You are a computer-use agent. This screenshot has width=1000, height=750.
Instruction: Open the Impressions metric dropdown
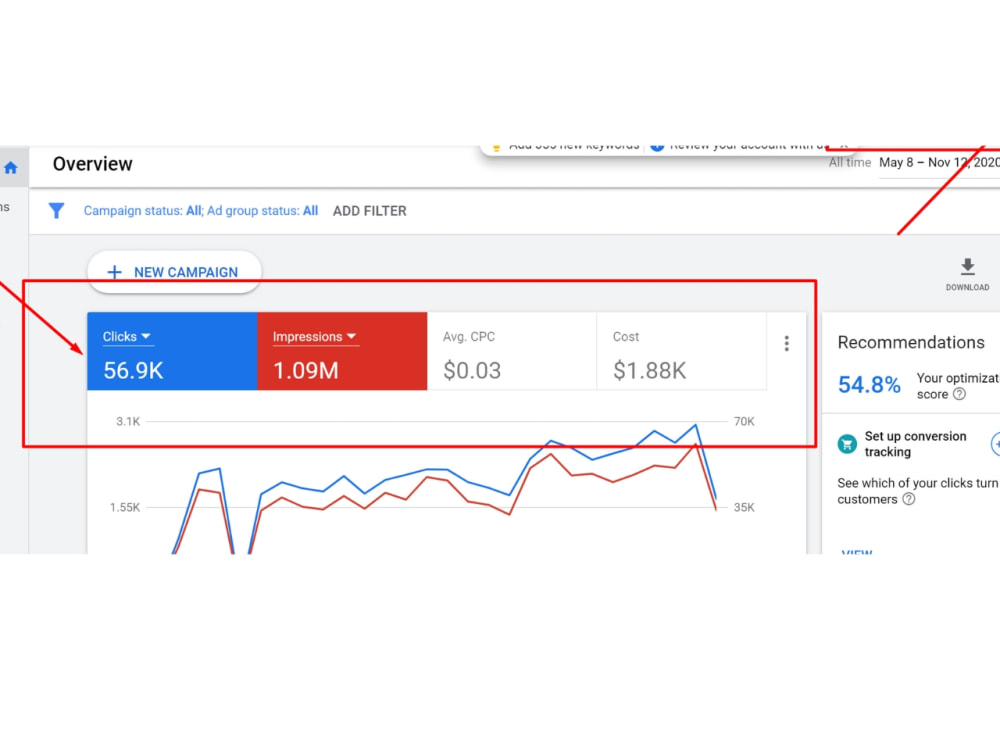[314, 337]
